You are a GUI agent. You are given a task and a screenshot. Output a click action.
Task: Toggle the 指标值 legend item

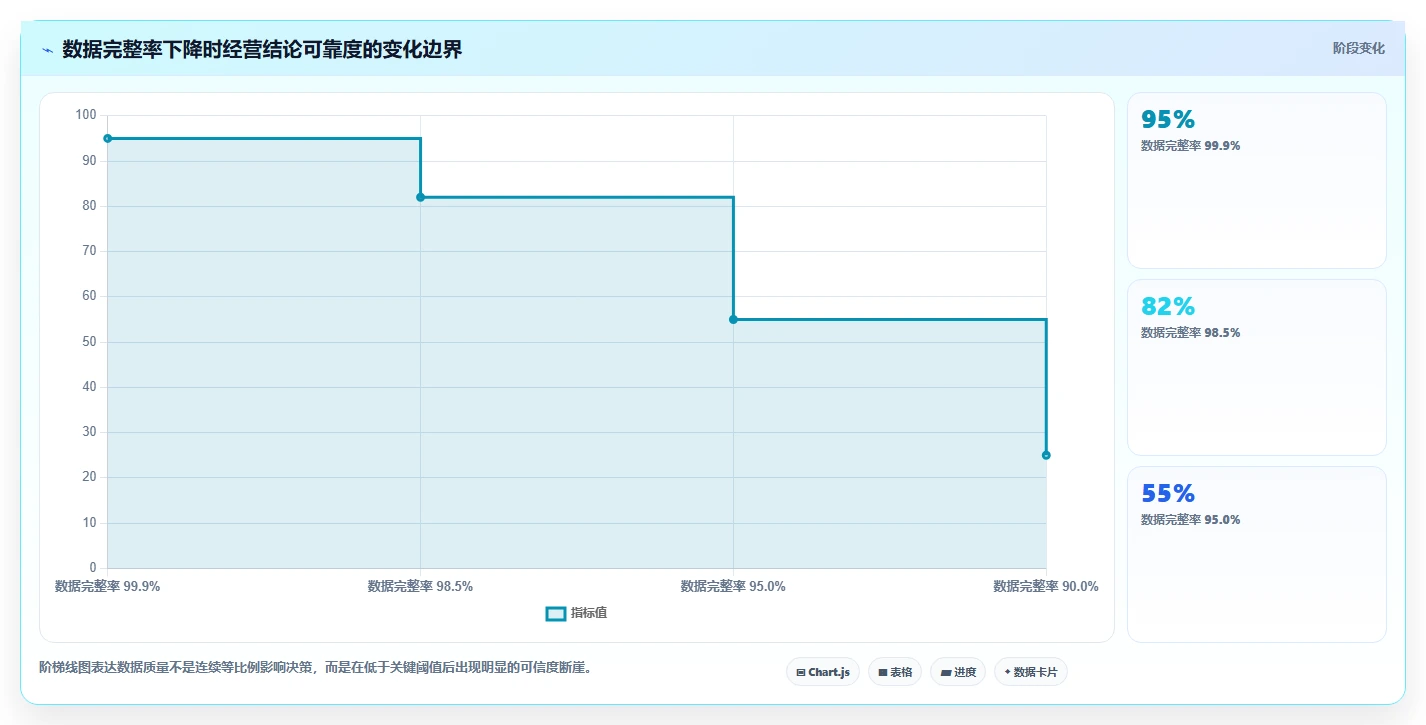pos(576,613)
